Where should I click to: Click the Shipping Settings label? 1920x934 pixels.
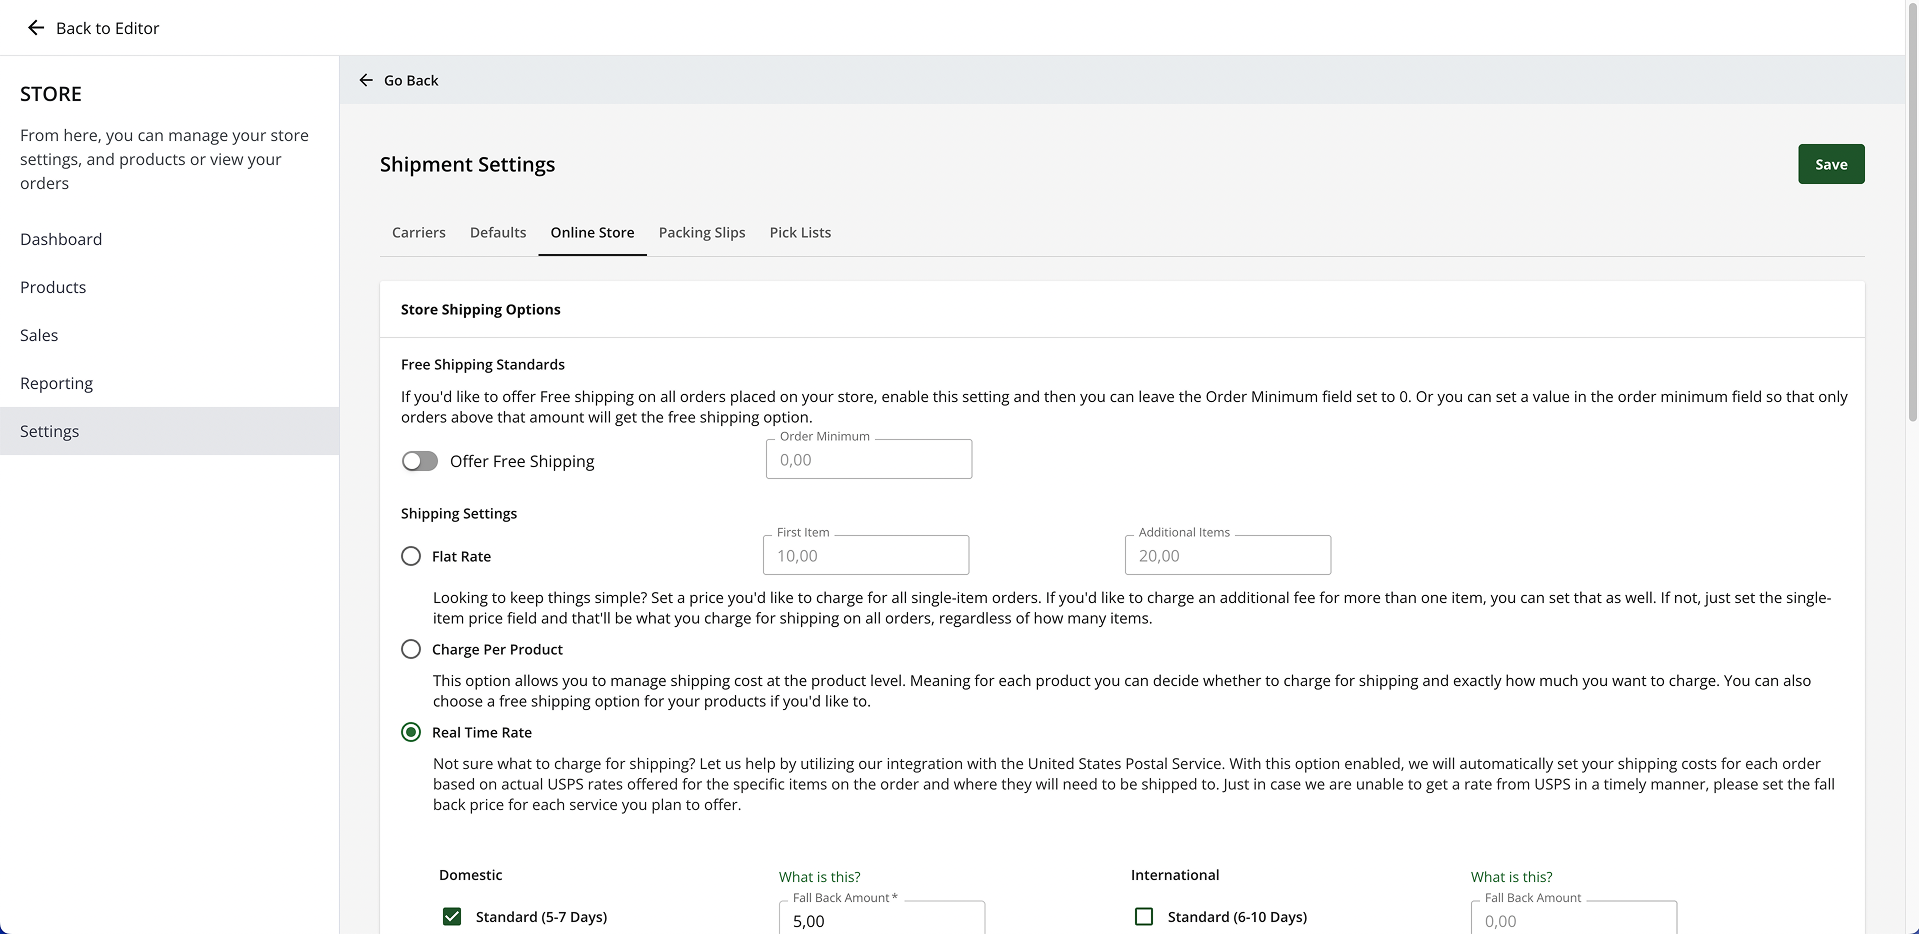459,513
